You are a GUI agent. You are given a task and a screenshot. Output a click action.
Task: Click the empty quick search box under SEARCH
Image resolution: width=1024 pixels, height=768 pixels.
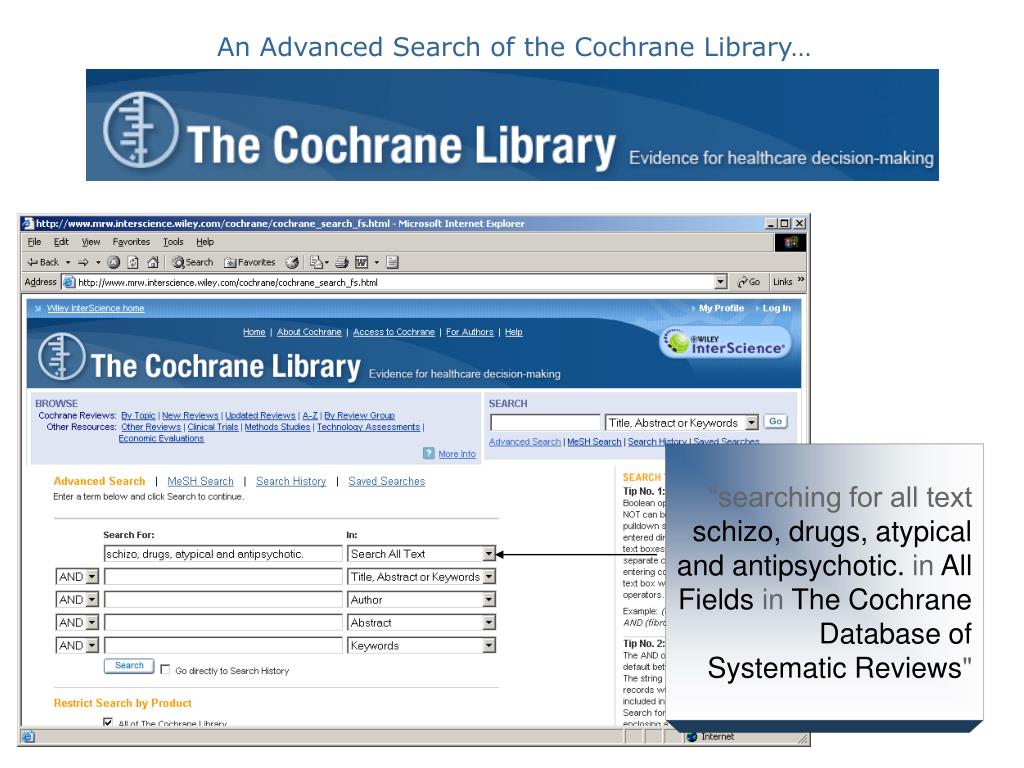[x=545, y=423]
